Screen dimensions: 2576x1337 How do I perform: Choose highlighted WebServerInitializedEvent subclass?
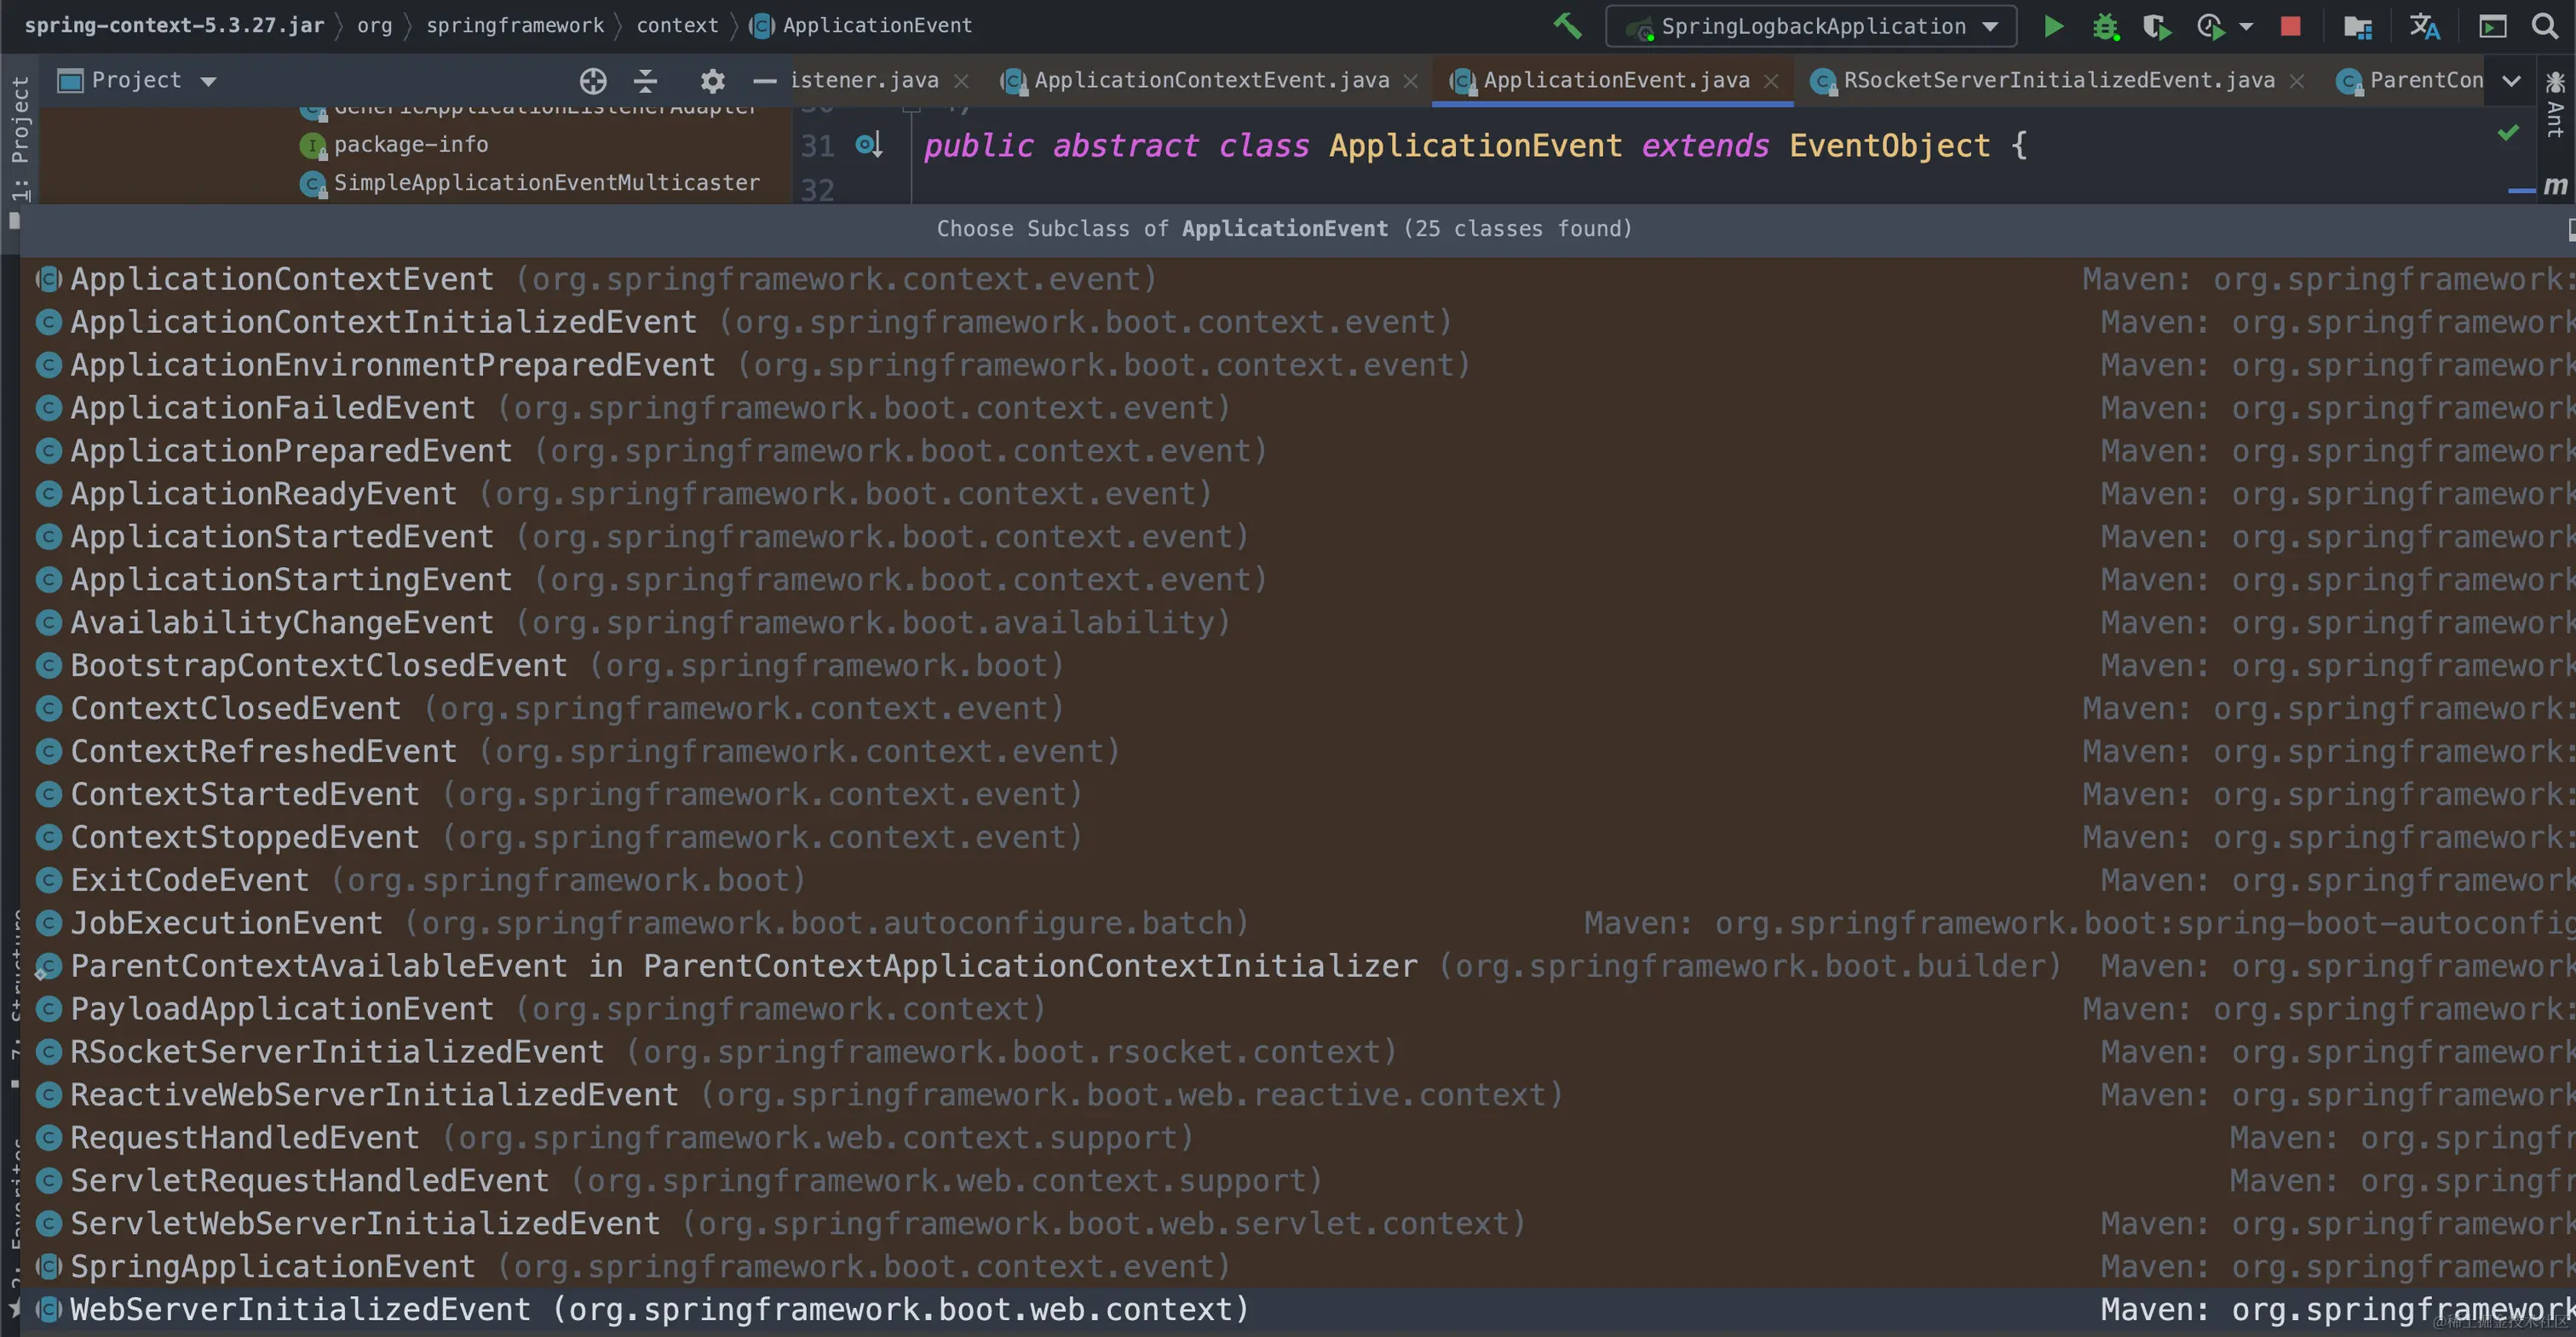click(1297, 1310)
